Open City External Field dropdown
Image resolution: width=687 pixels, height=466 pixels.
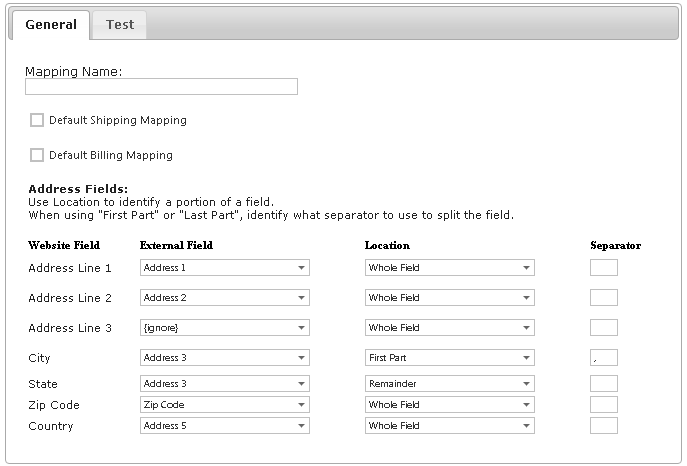coord(224,358)
